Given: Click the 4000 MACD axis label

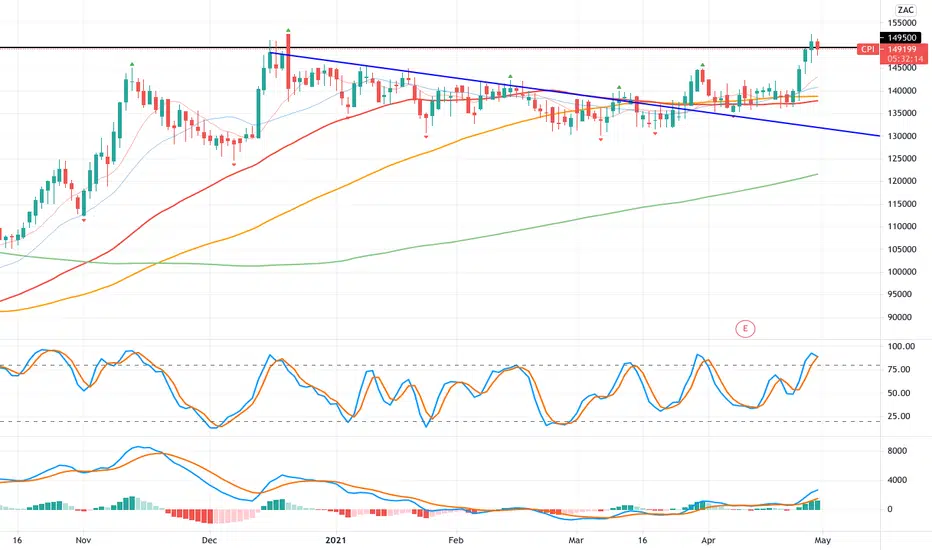Looking at the screenshot, I should coord(898,480).
